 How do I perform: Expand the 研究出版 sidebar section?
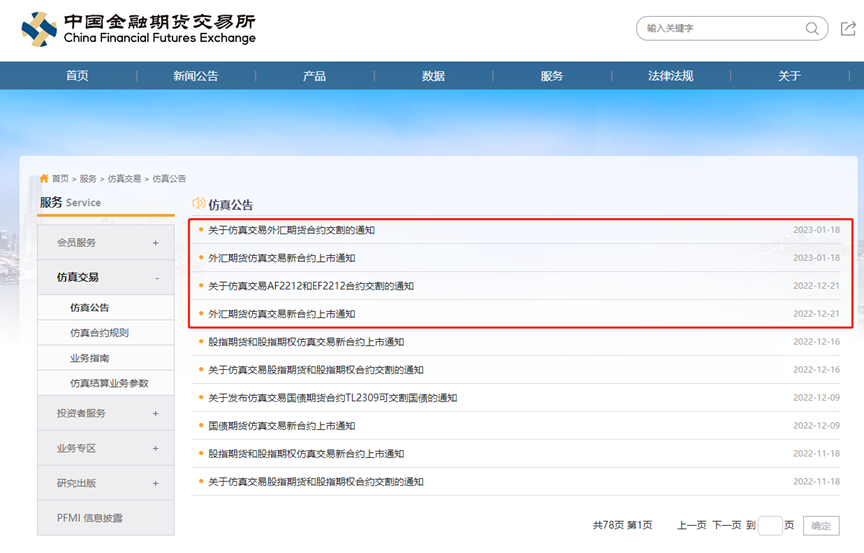click(x=155, y=484)
